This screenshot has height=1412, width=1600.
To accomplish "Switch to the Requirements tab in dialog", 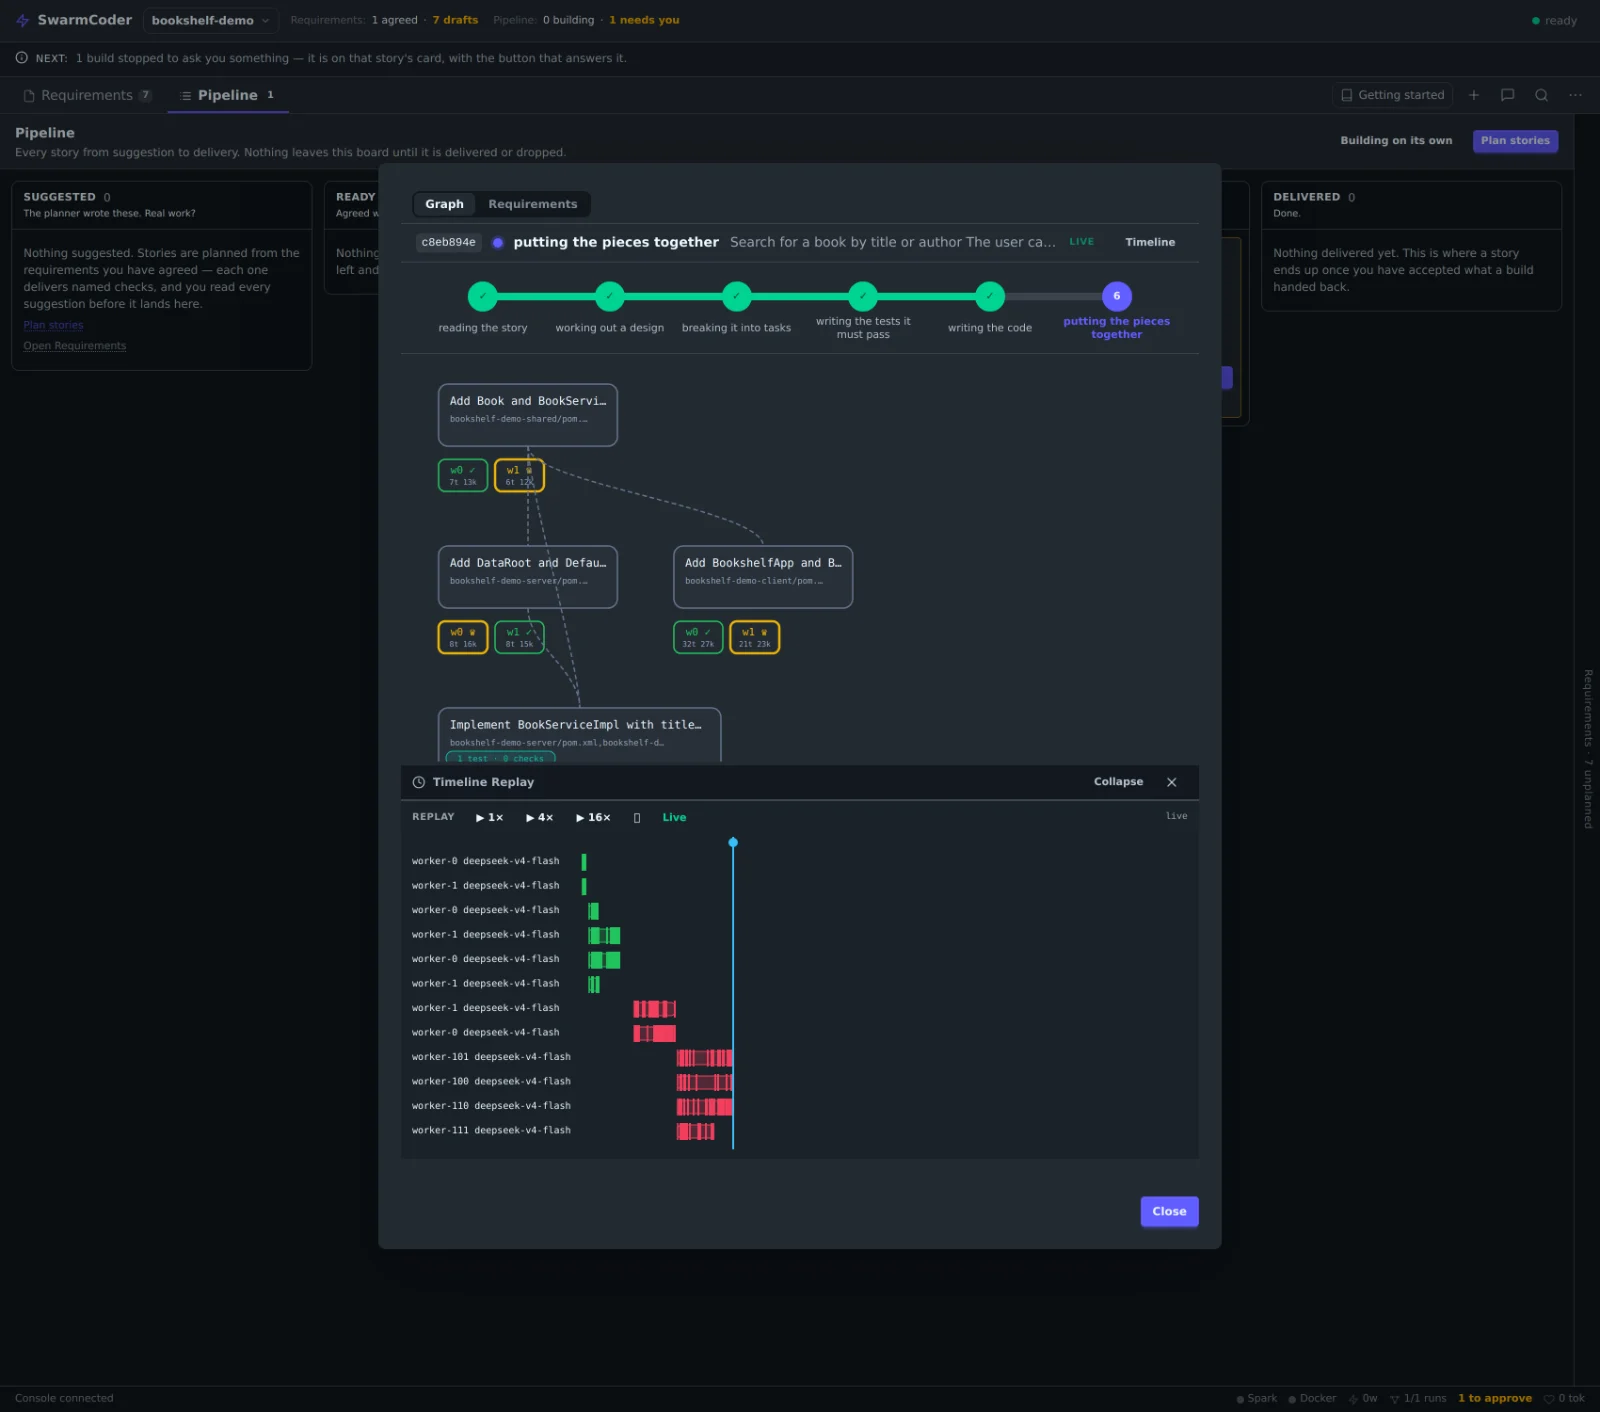I will click(x=532, y=204).
